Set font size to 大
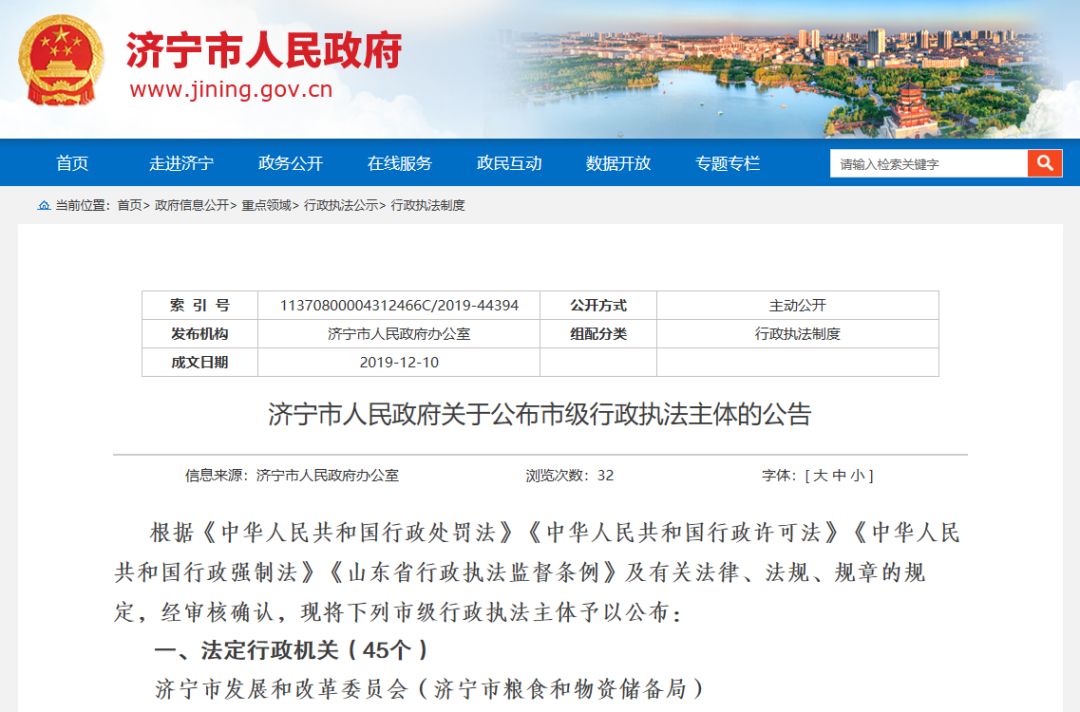The height and width of the screenshot is (712, 1080). (820, 475)
